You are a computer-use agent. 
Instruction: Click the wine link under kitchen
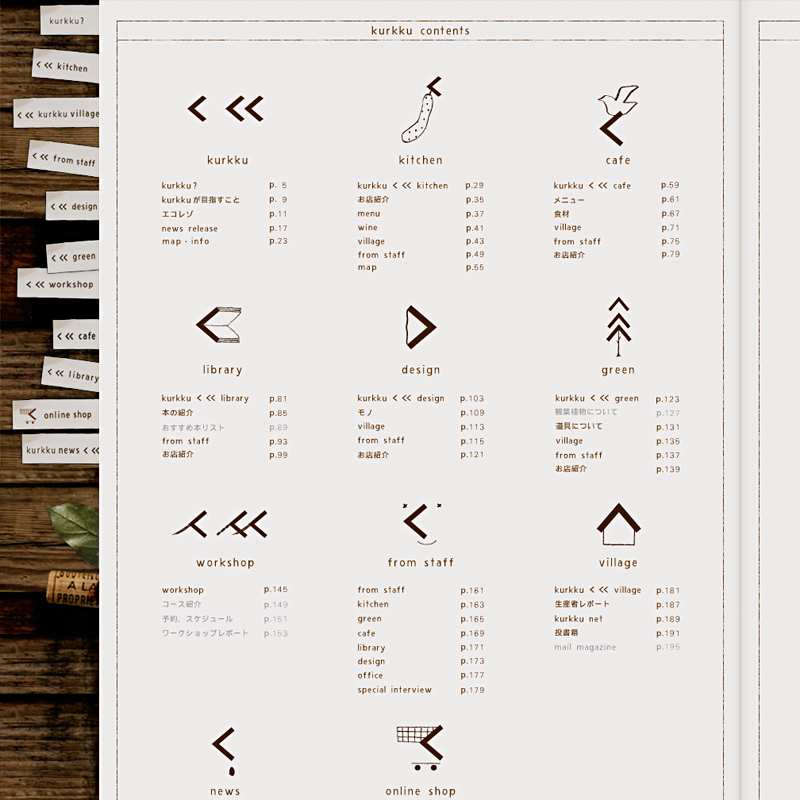(x=368, y=227)
